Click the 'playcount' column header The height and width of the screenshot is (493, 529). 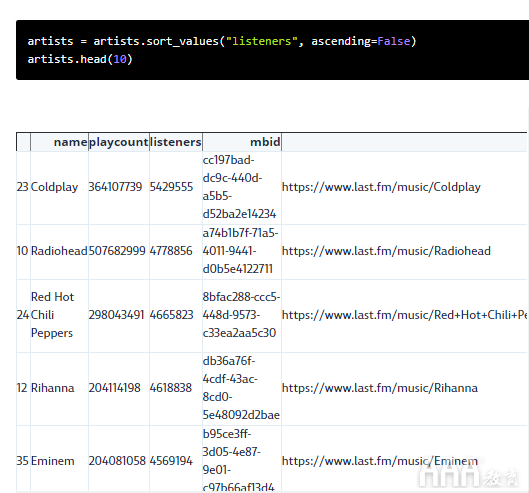[119, 142]
